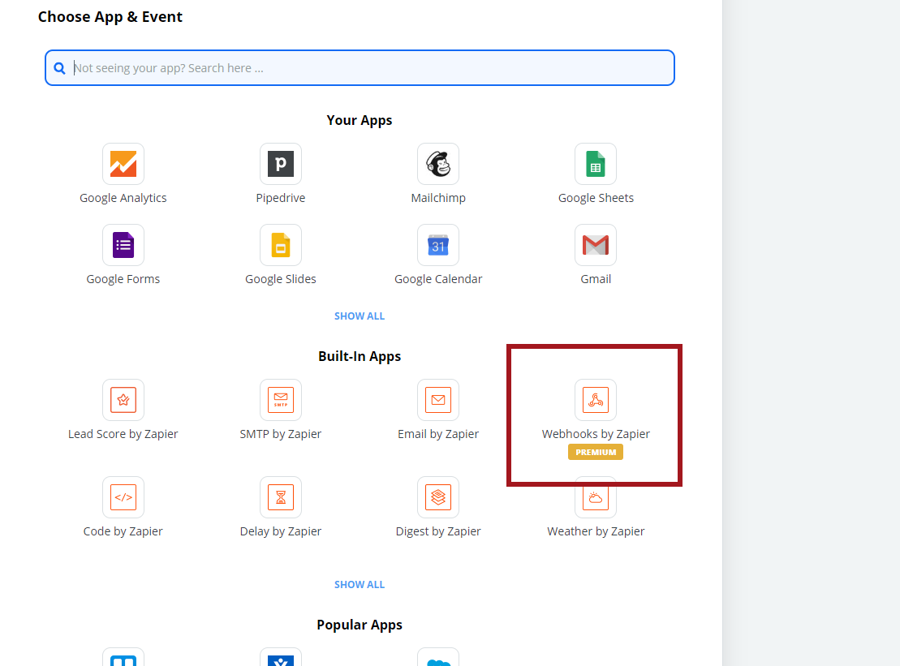This screenshot has height=666, width=900.
Task: Expand Your Apps with Show All
Action: point(359,316)
